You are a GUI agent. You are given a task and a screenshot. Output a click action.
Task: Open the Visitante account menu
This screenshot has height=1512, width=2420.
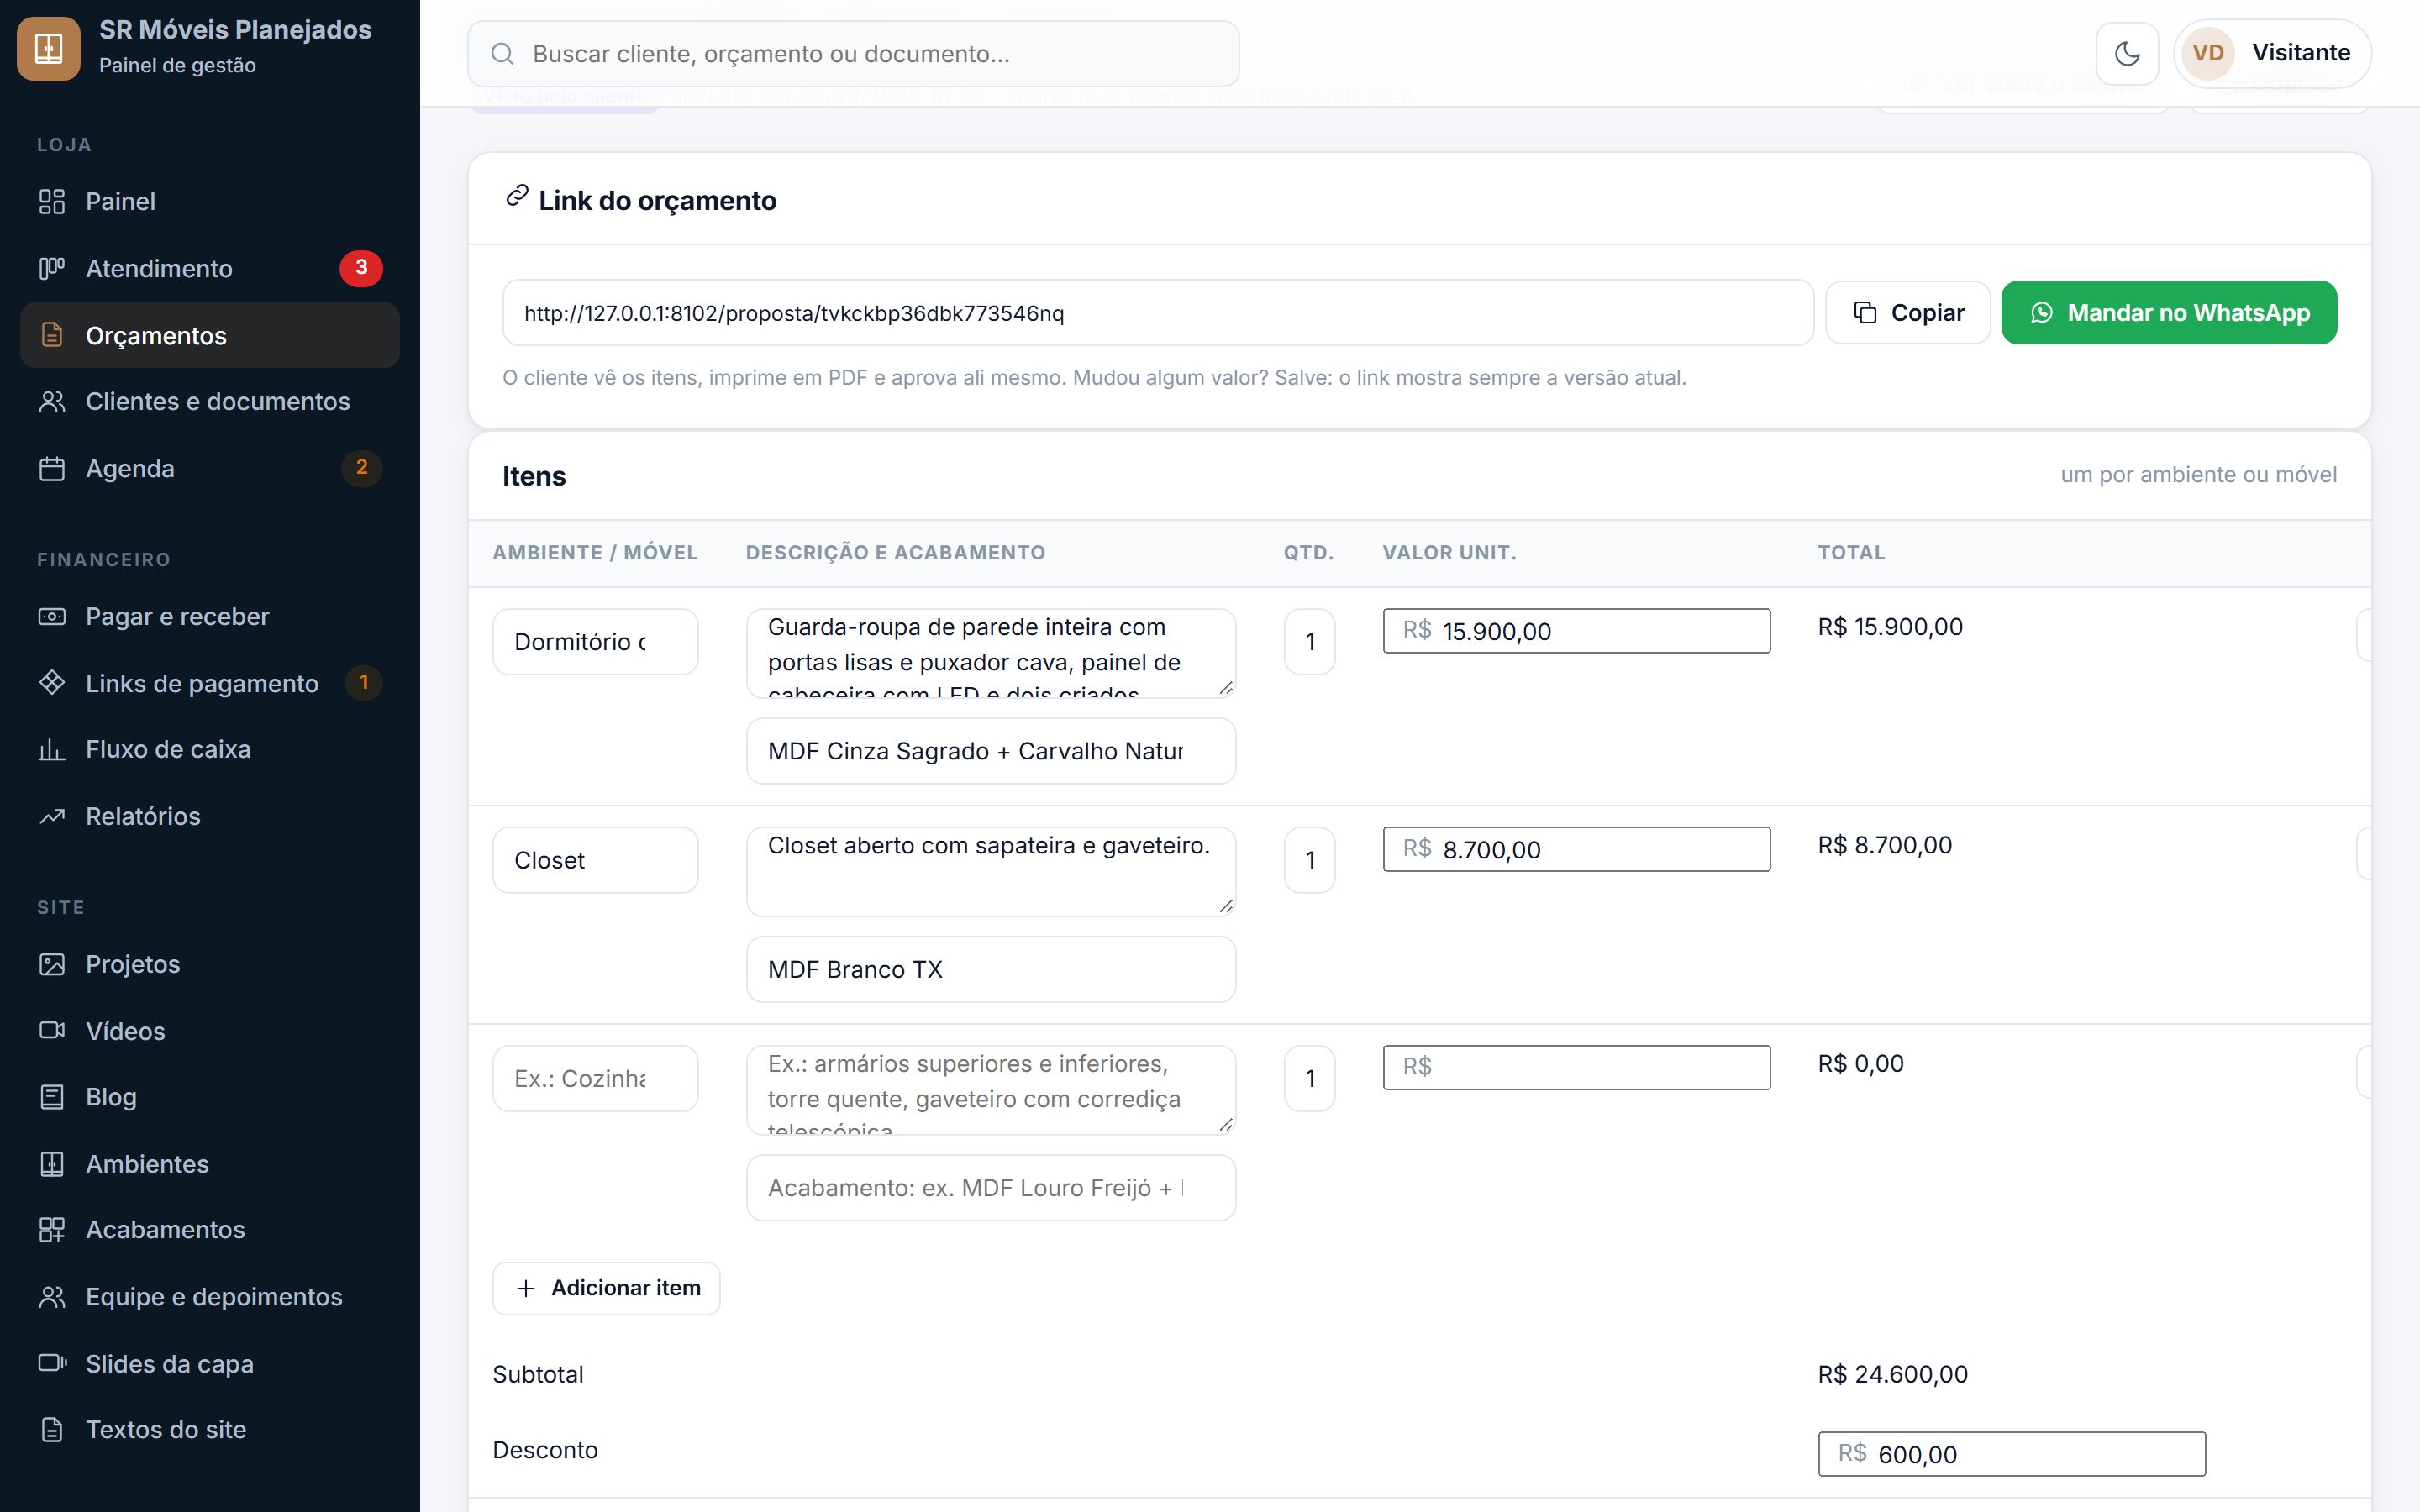coord(2272,53)
